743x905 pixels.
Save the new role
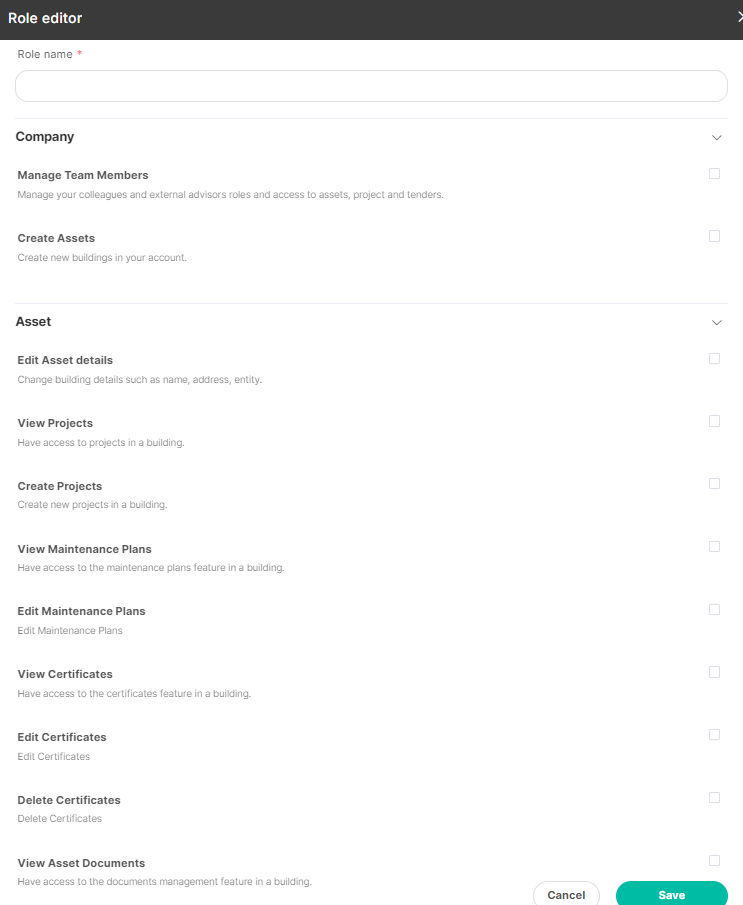[x=671, y=895]
